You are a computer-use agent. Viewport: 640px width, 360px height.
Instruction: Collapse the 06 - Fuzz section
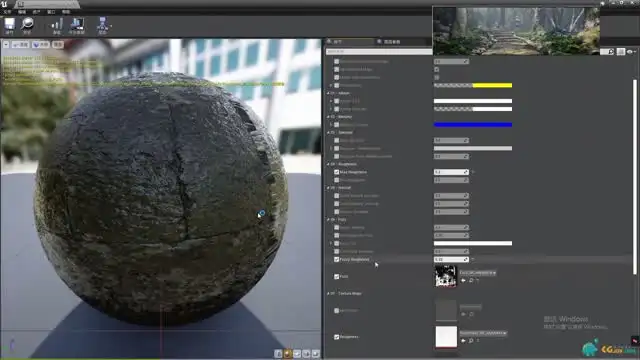(328, 220)
